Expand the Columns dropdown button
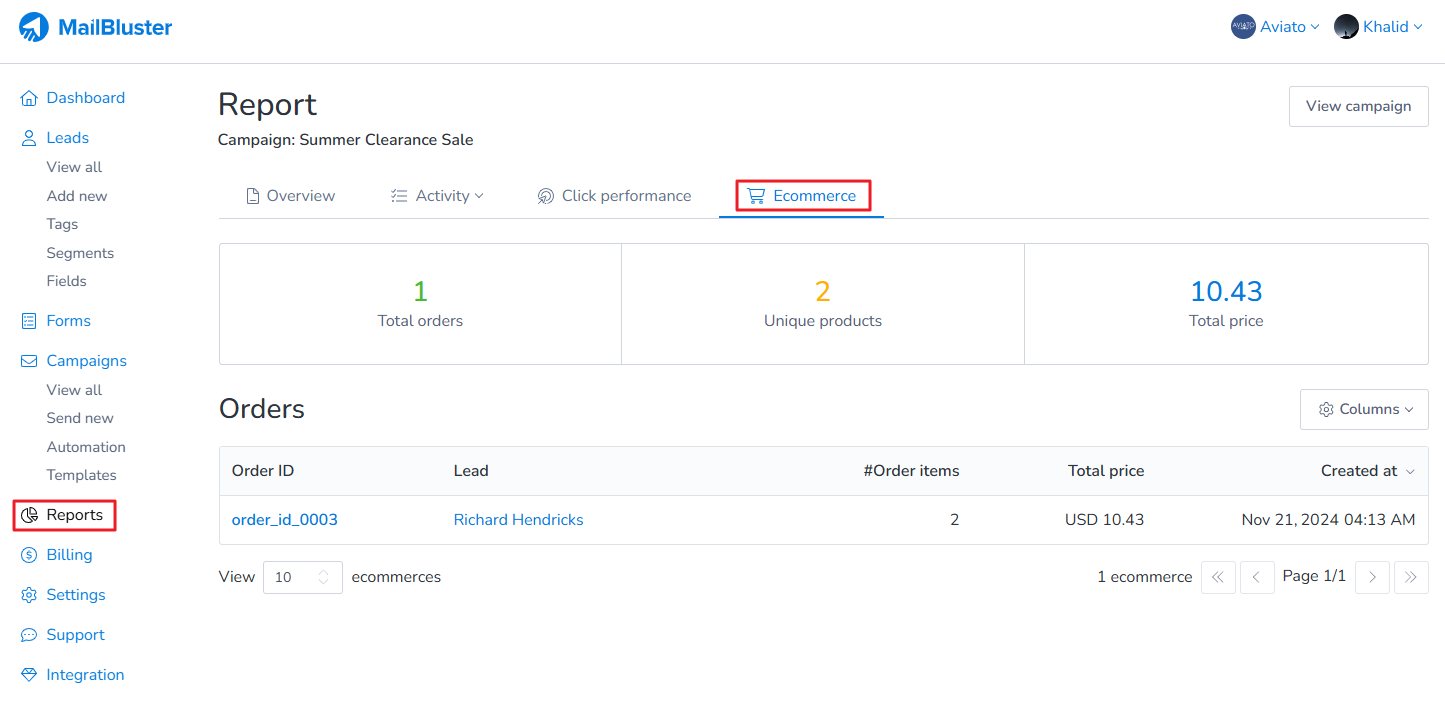 coord(1364,409)
